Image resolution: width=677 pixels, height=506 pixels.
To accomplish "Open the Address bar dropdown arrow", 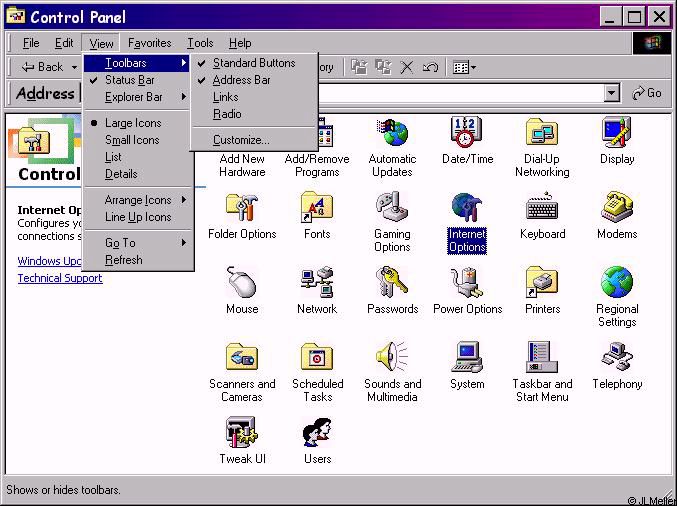I will pyautogui.click(x=611, y=93).
